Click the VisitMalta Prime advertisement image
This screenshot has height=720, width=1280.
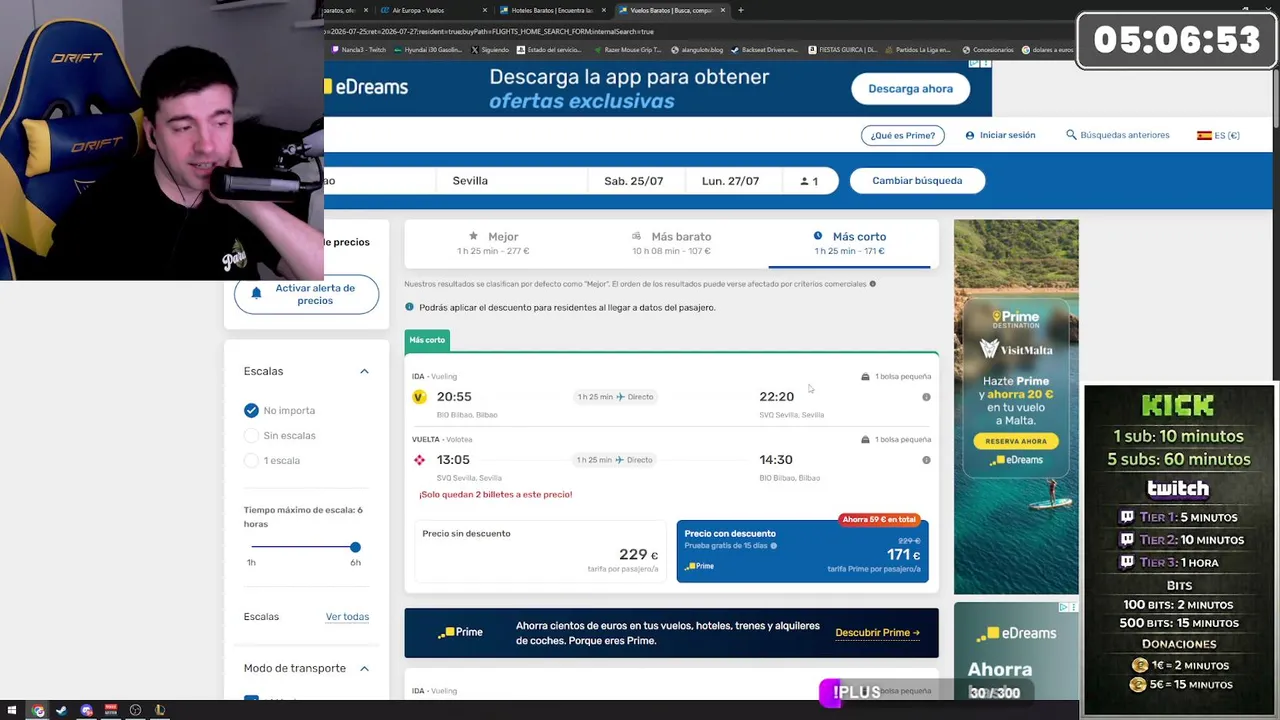pyautogui.click(x=1016, y=407)
